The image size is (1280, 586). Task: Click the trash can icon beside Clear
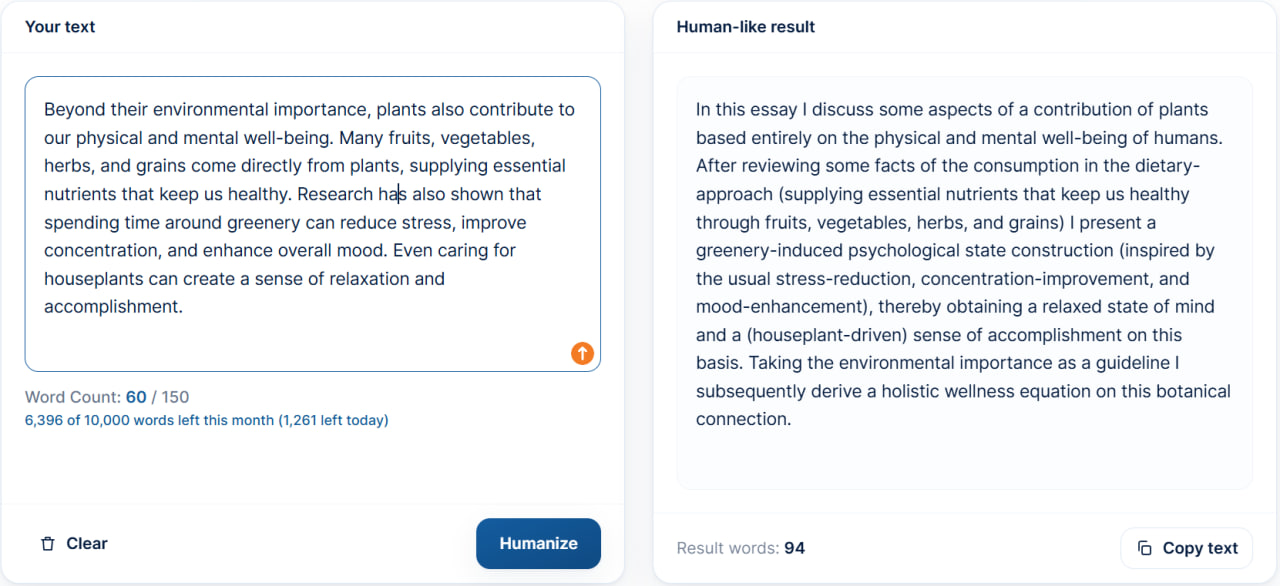pos(48,544)
